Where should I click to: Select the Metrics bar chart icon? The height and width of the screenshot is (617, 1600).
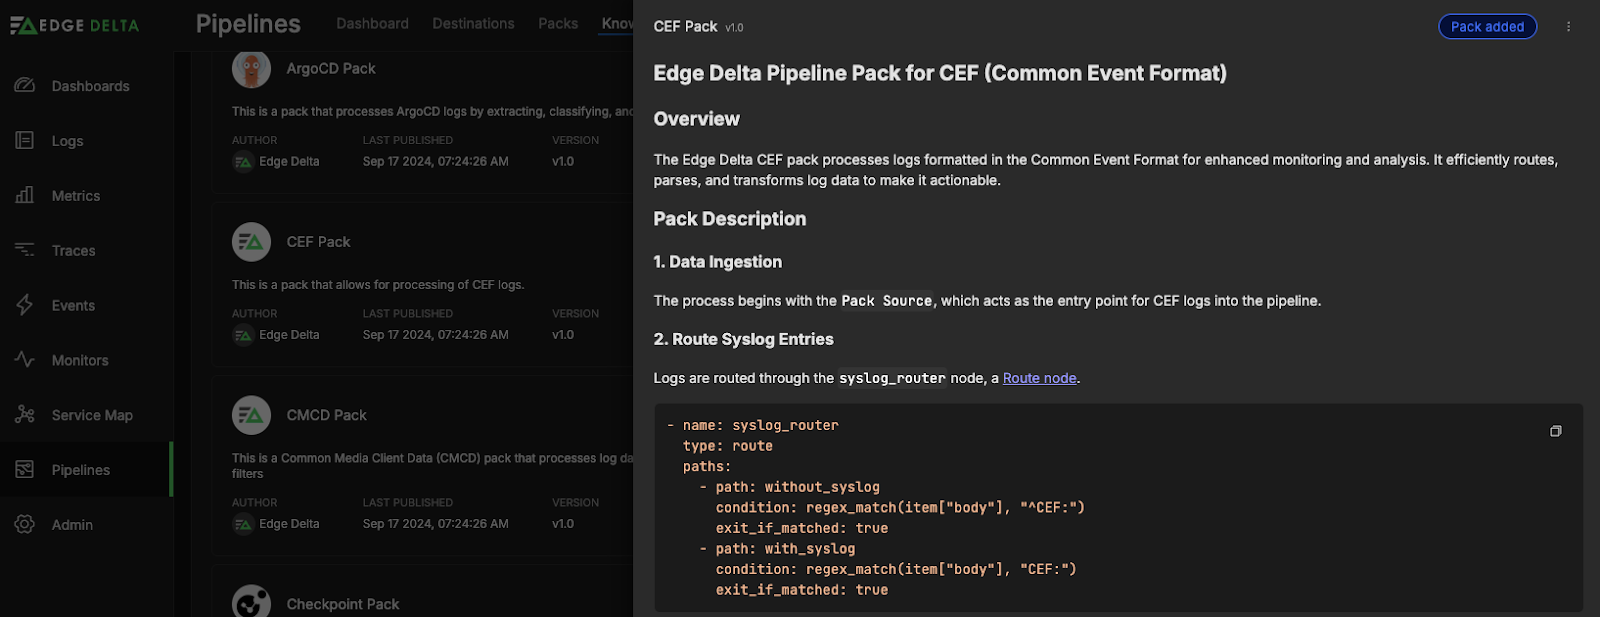tap(25, 196)
